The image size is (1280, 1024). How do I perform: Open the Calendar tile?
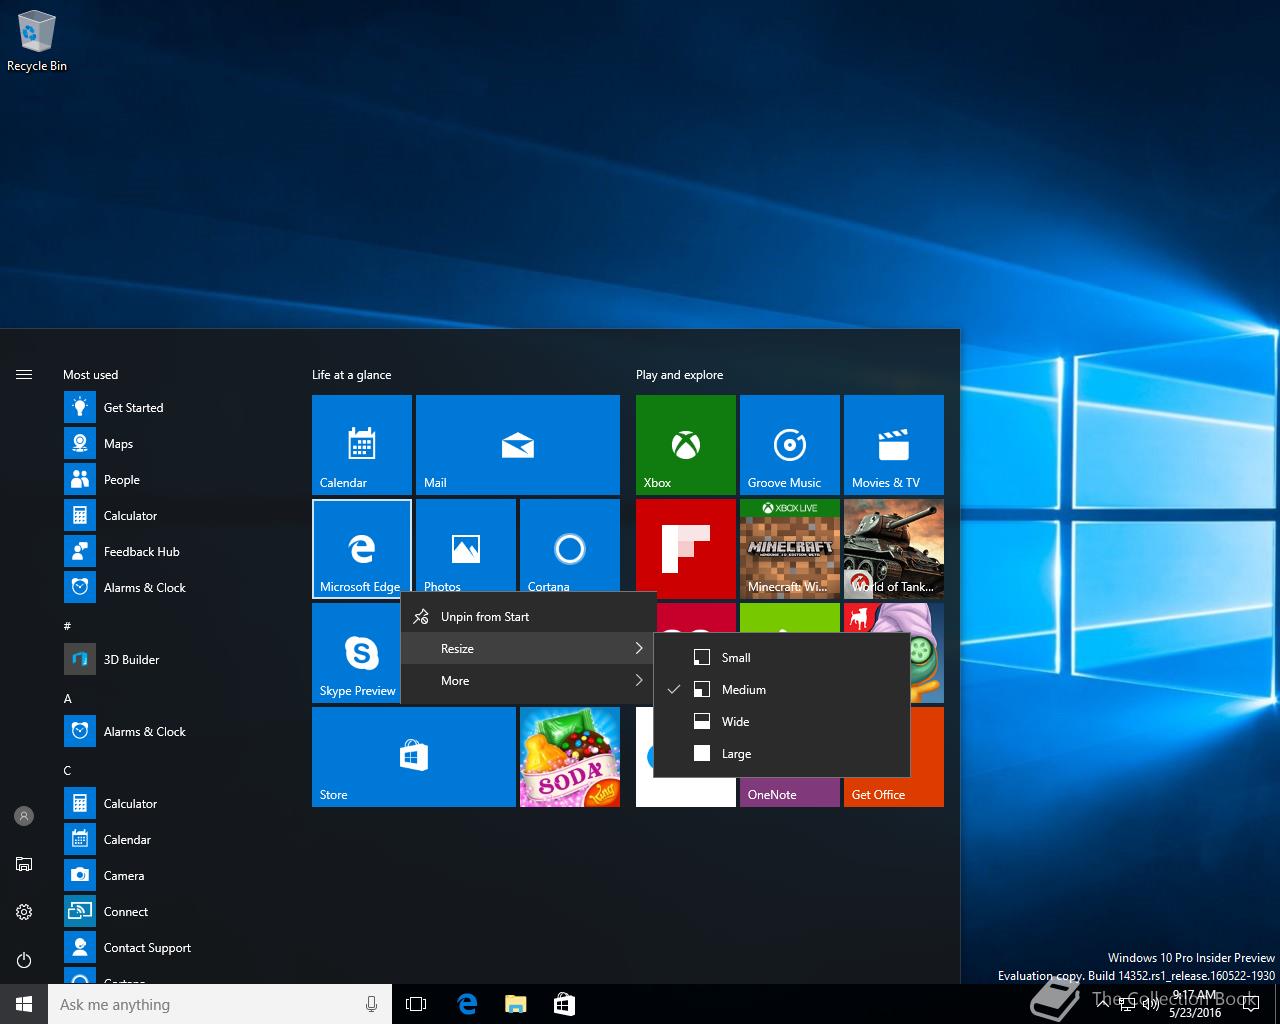pyautogui.click(x=362, y=445)
